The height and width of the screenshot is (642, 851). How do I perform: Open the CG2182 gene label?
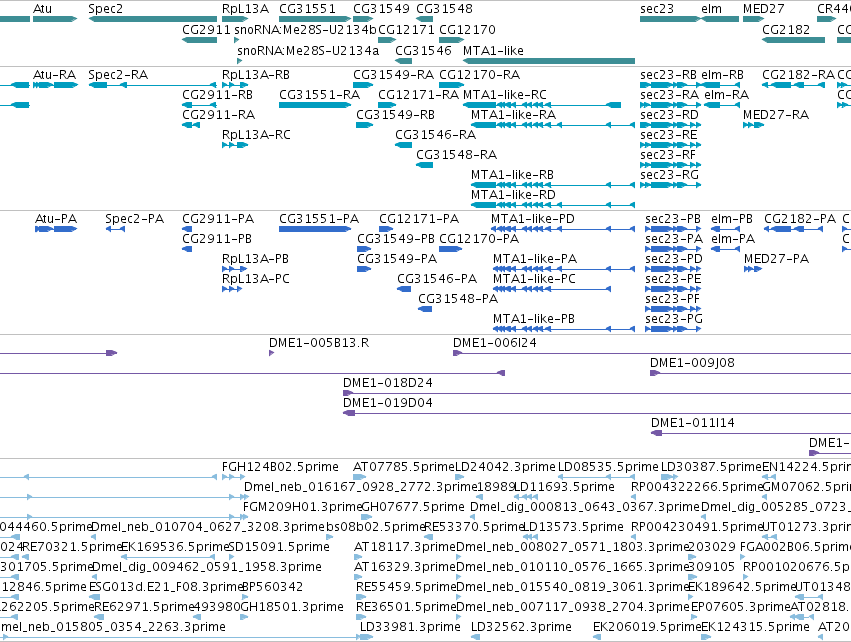[786, 29]
